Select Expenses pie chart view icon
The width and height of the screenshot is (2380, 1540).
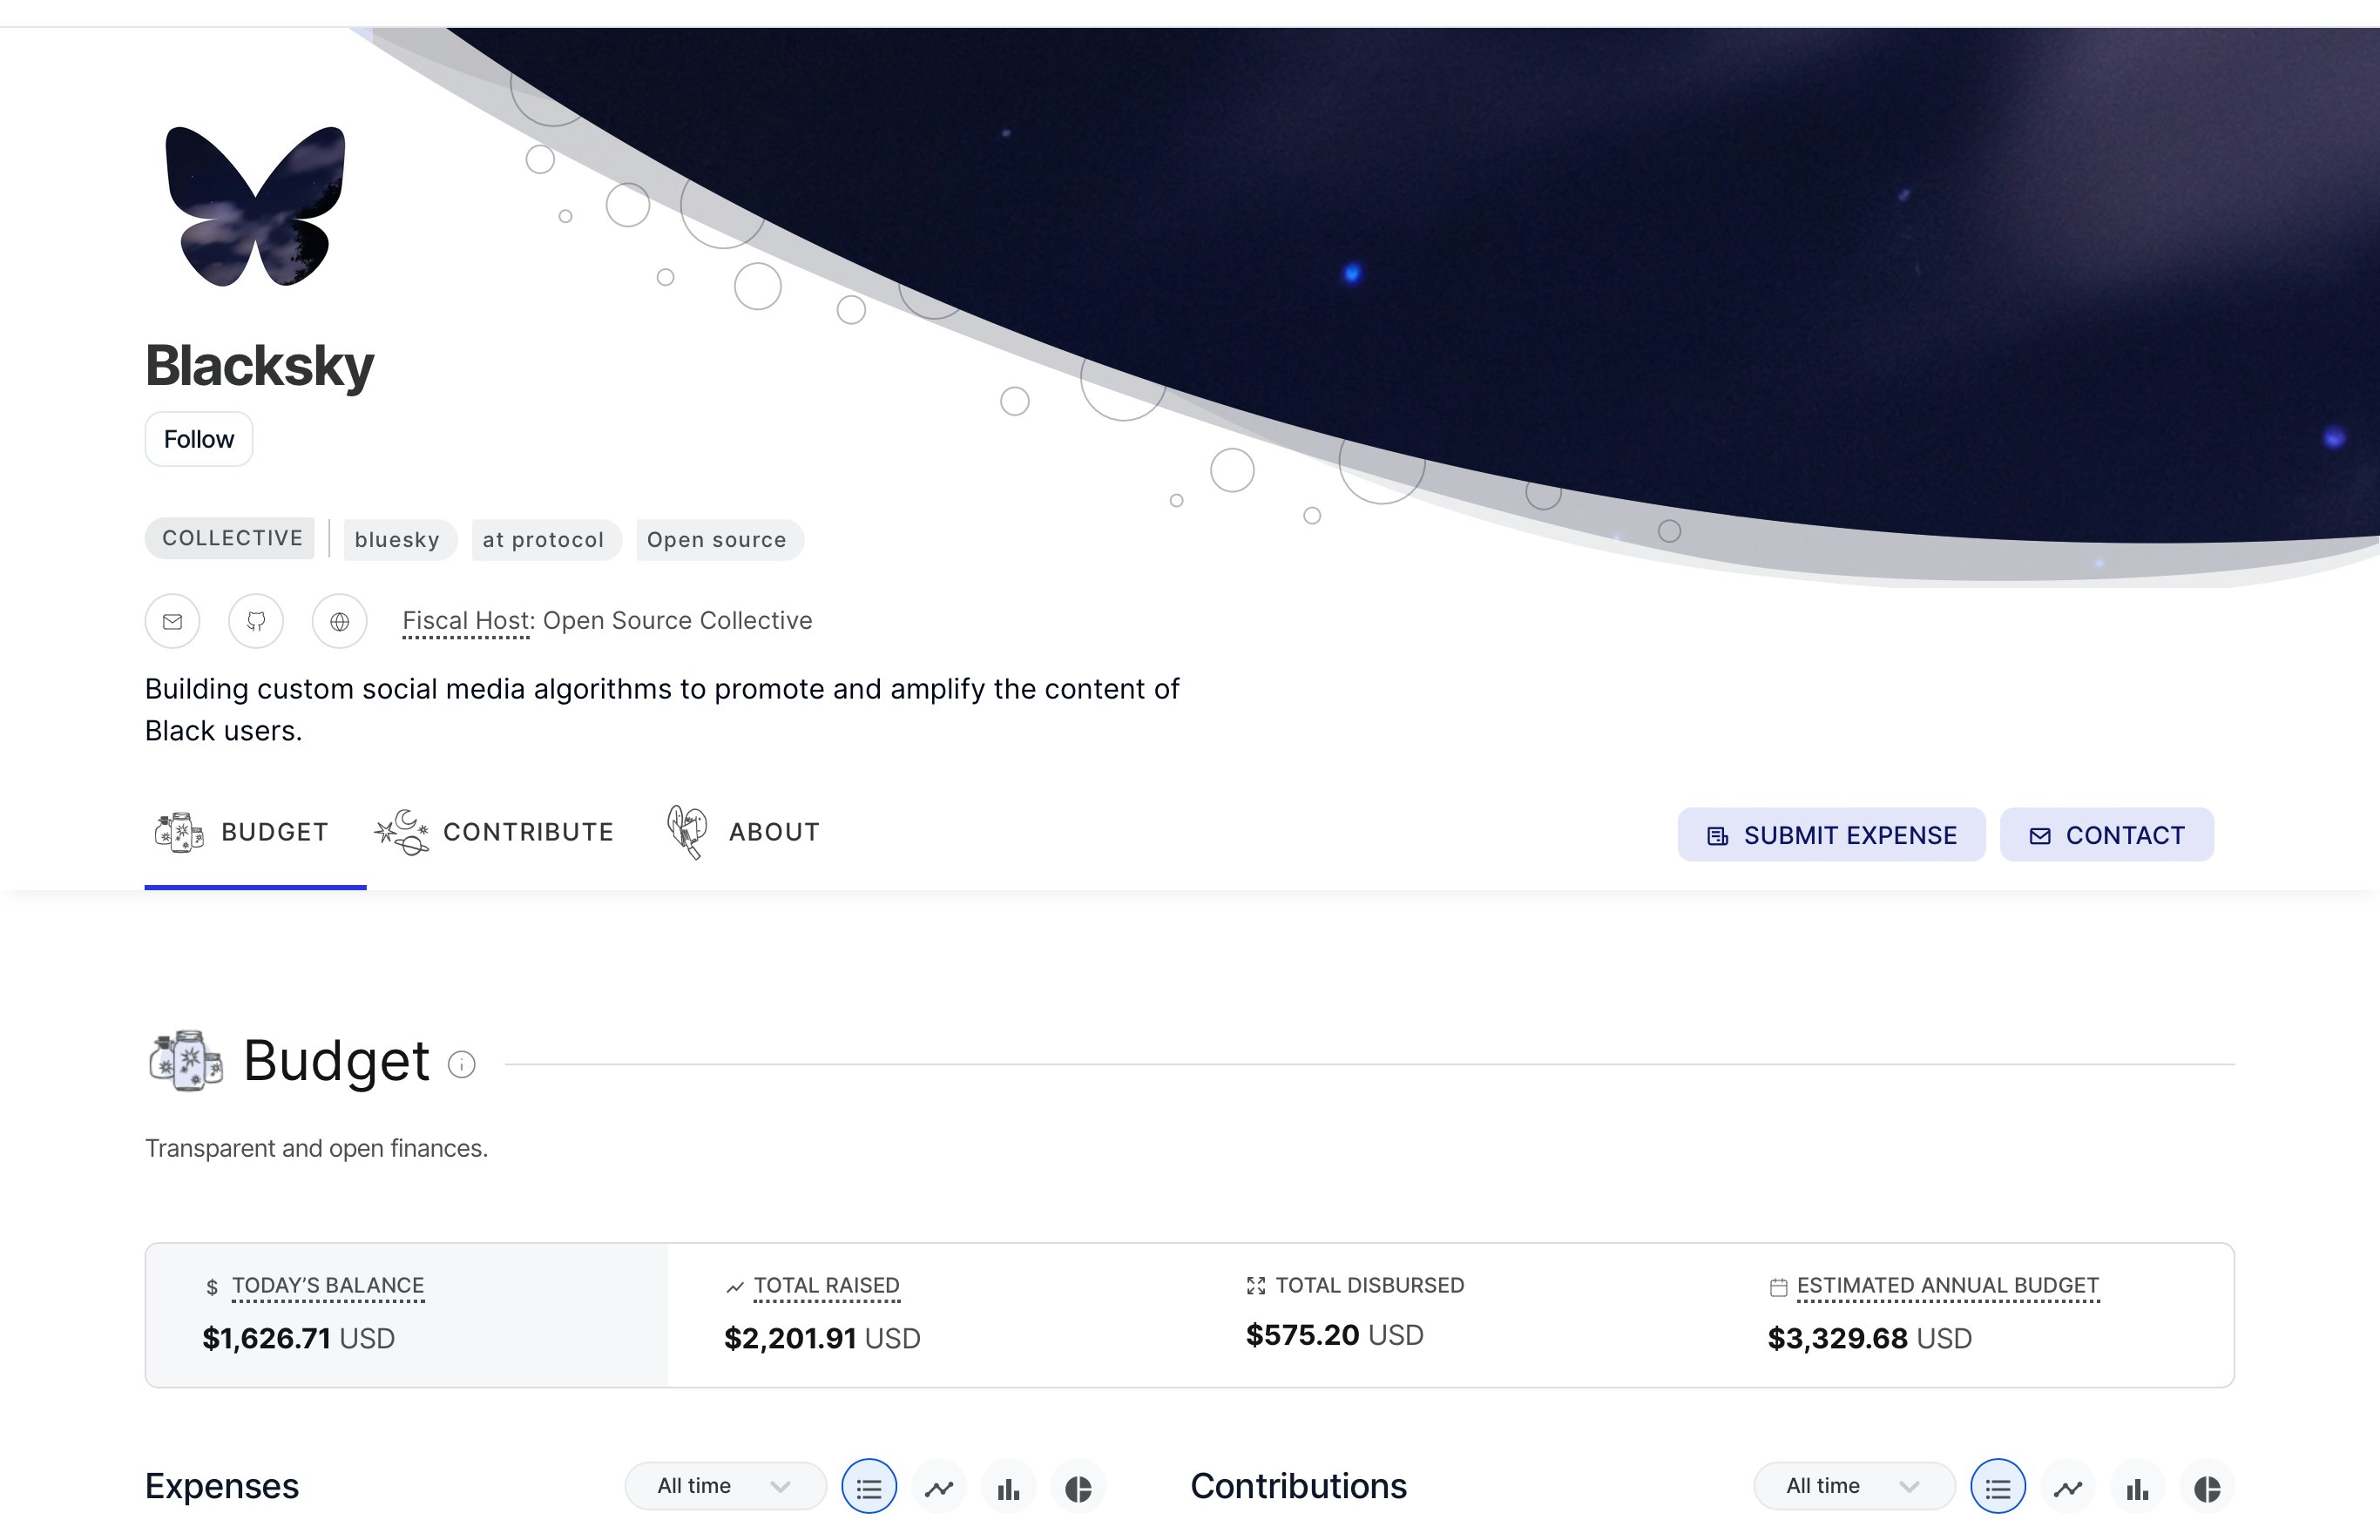[1078, 1488]
